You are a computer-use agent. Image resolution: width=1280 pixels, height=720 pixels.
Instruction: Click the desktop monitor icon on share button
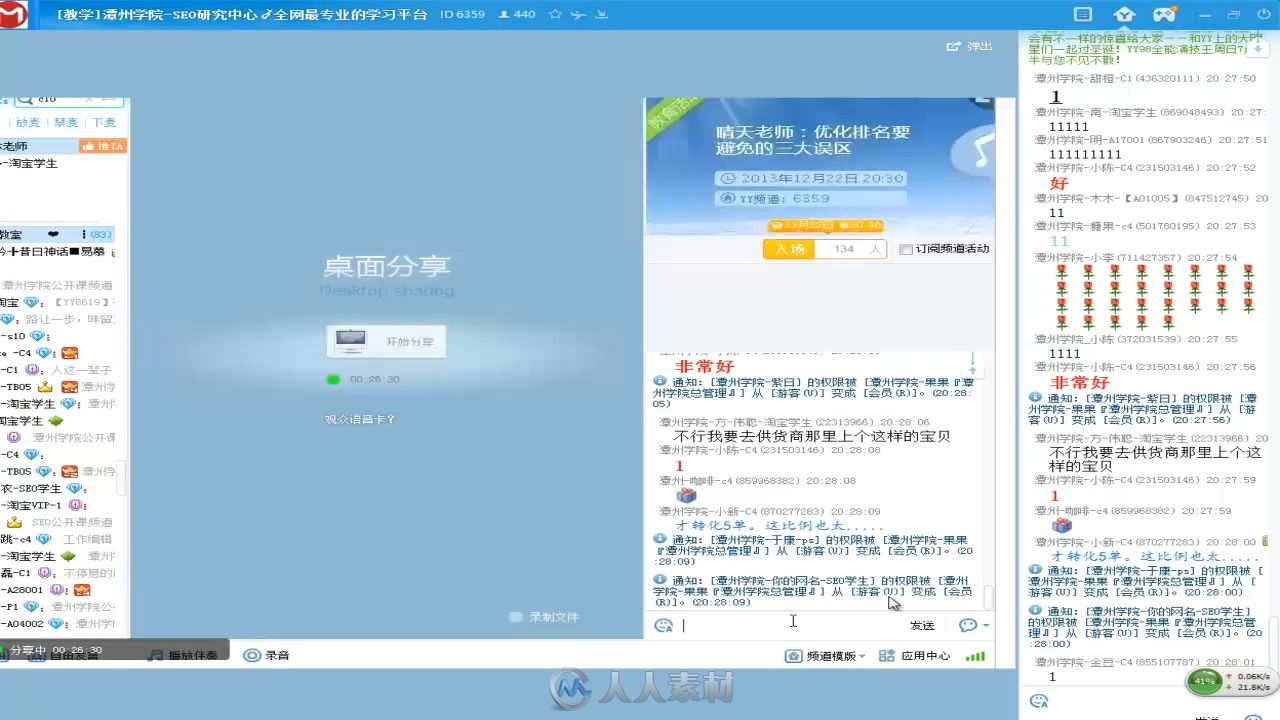[350, 341]
